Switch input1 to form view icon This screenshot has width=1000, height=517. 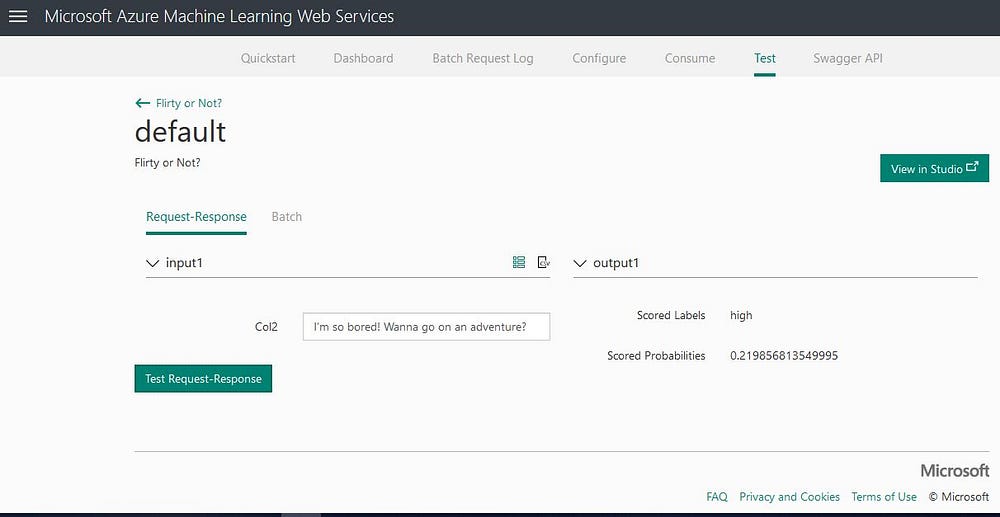(519, 262)
